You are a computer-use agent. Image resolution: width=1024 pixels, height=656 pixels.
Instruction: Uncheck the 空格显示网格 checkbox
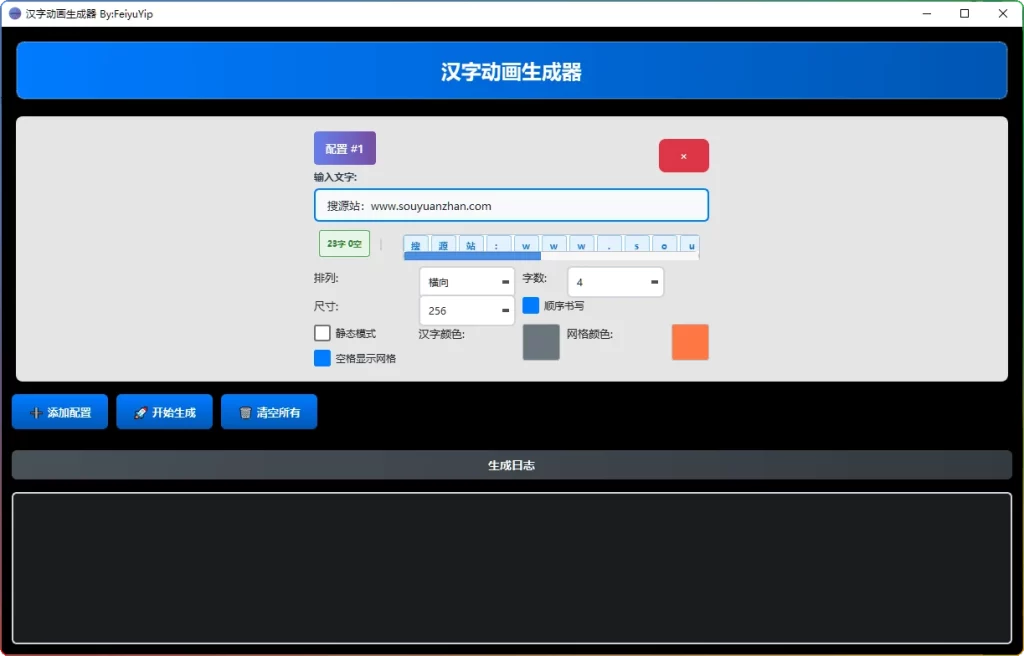[x=322, y=358]
